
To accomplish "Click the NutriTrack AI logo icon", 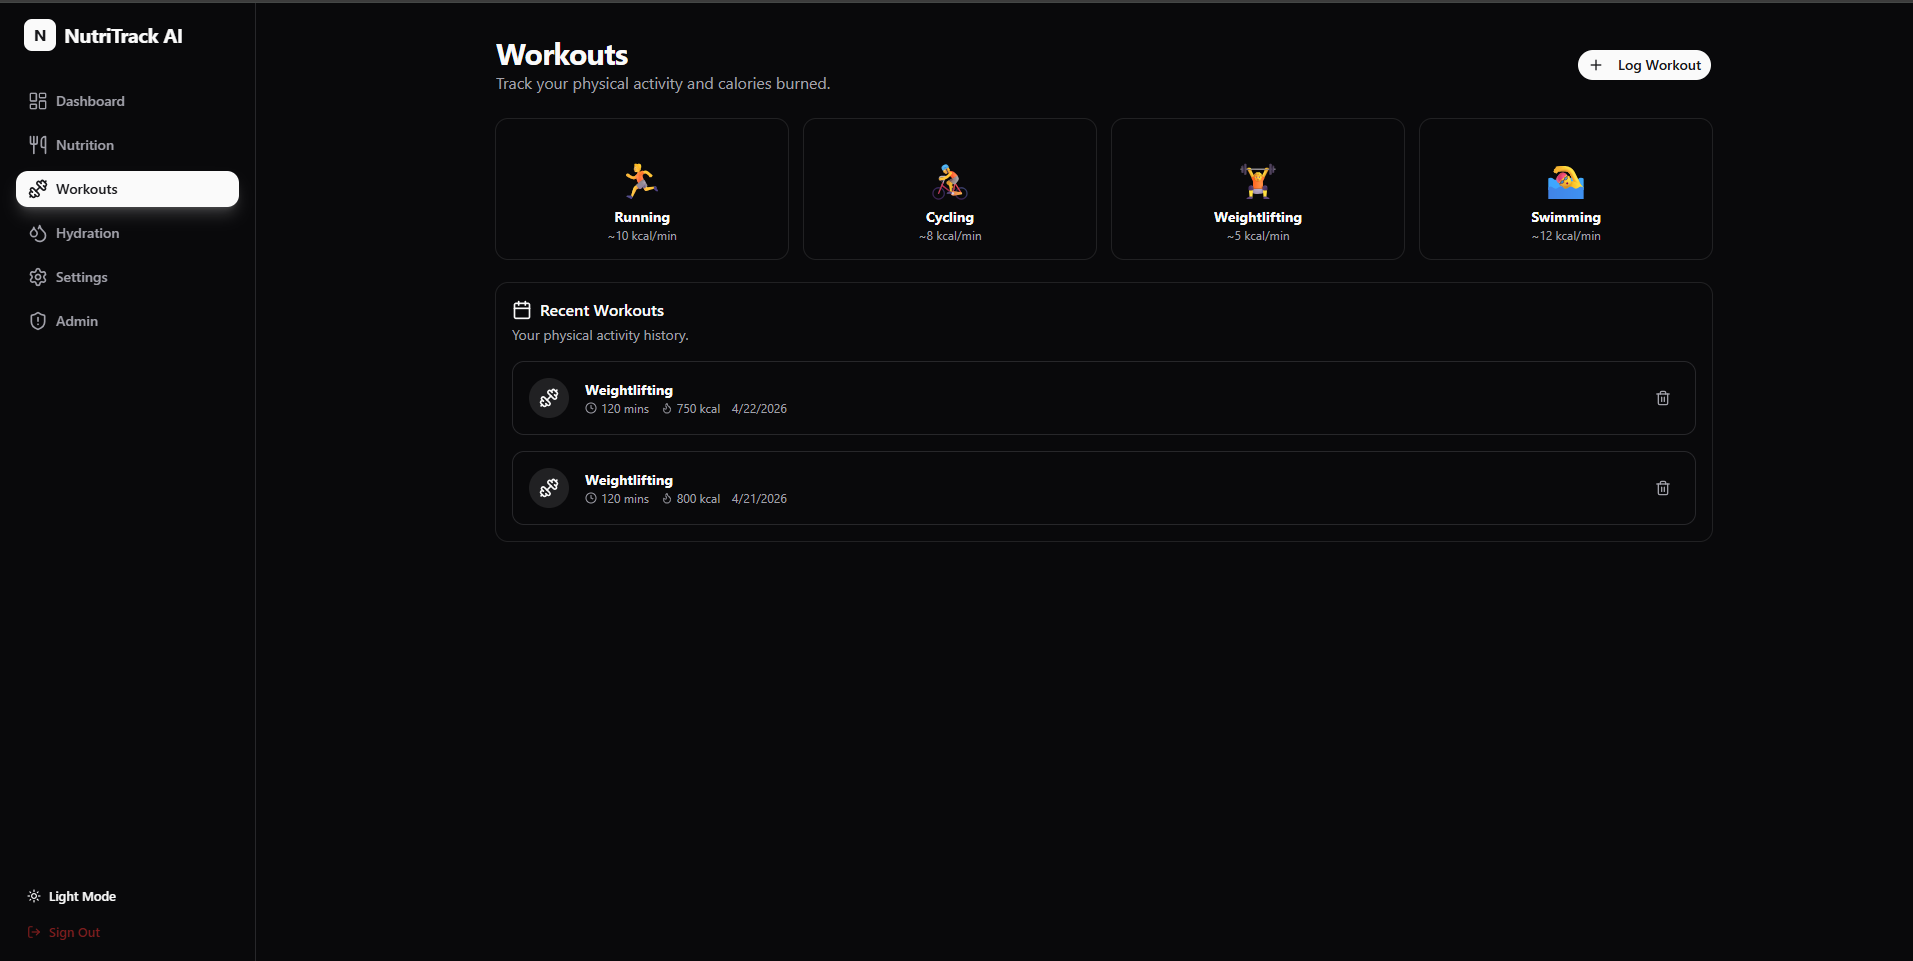I will click(x=40, y=35).
